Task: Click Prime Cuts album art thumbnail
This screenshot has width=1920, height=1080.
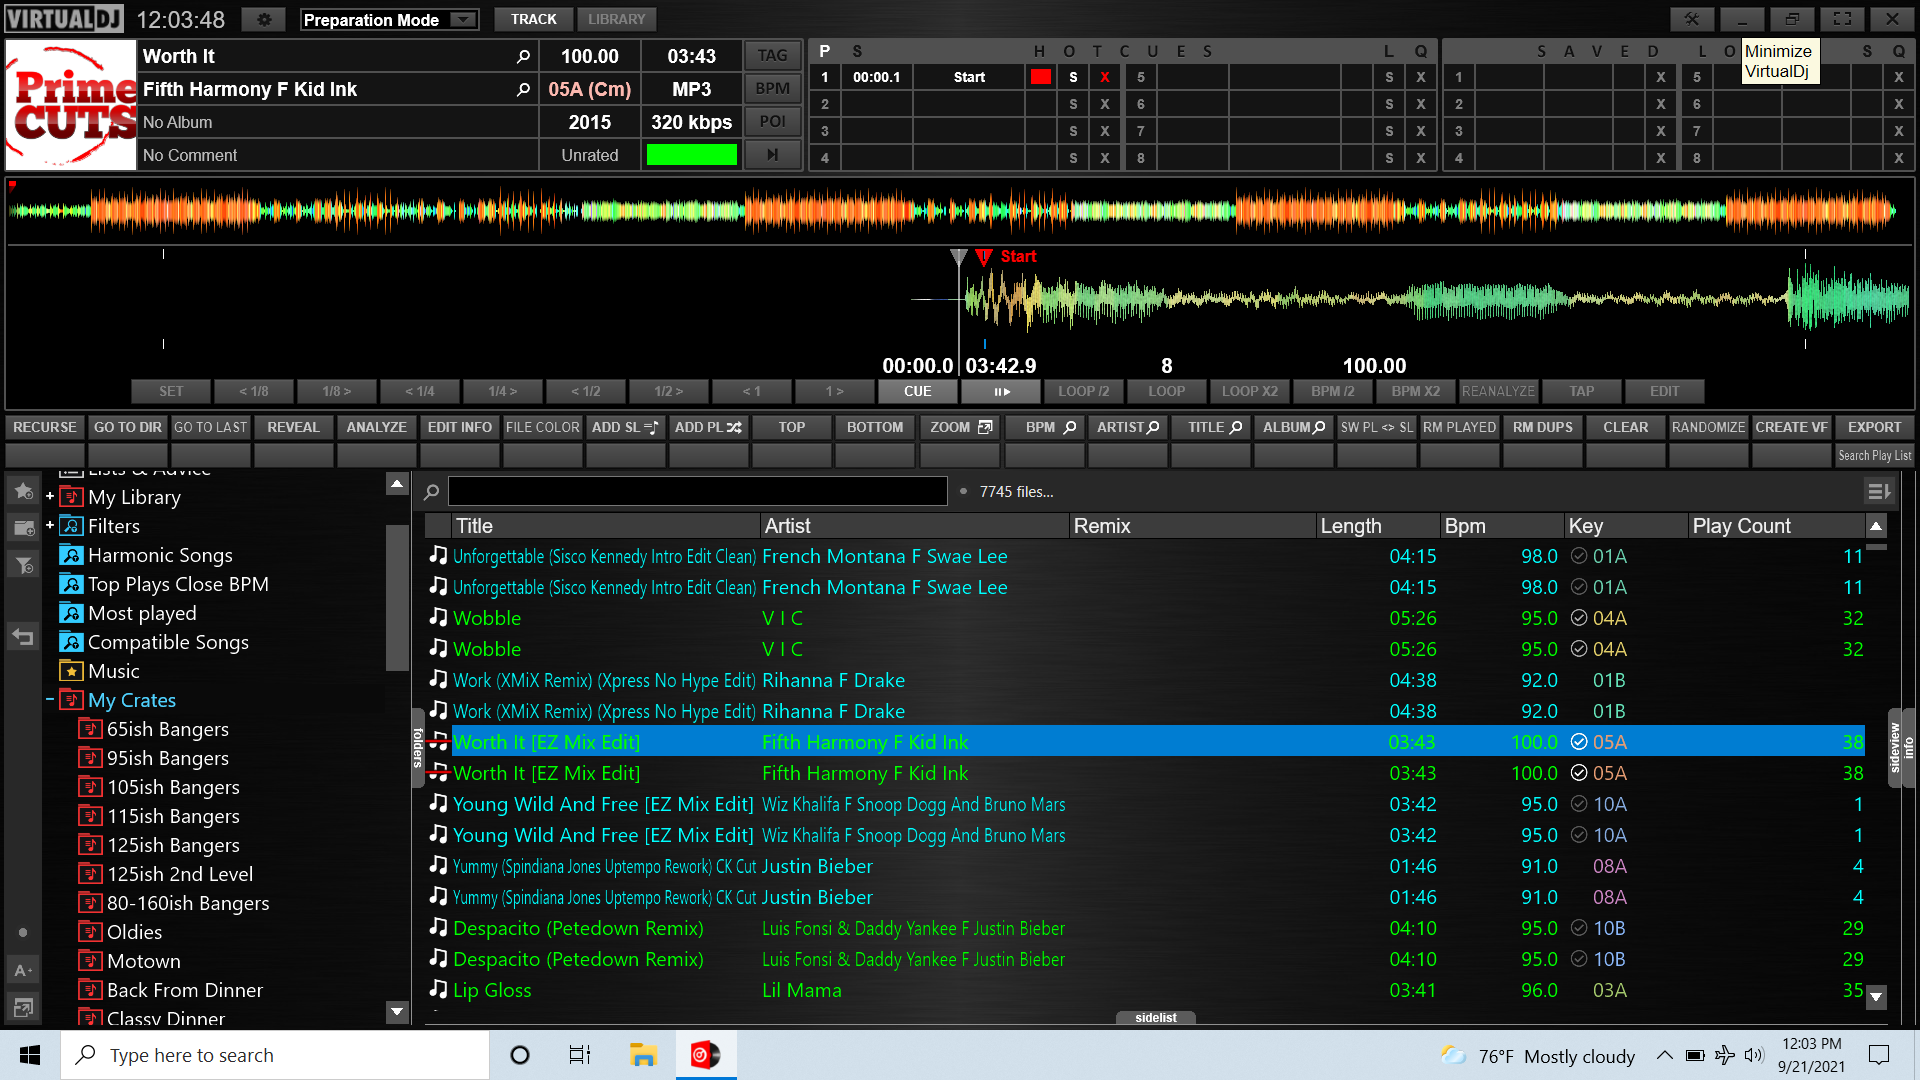Action: point(71,105)
